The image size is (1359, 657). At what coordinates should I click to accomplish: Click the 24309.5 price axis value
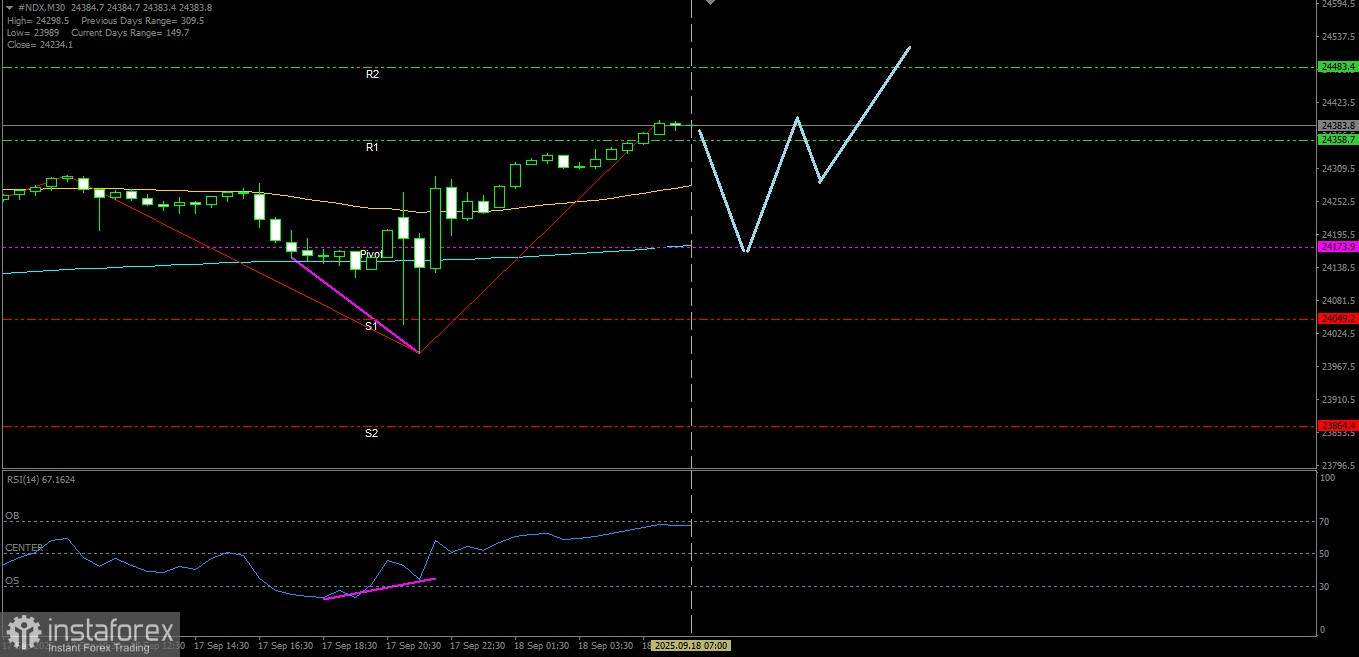pyautogui.click(x=1338, y=168)
